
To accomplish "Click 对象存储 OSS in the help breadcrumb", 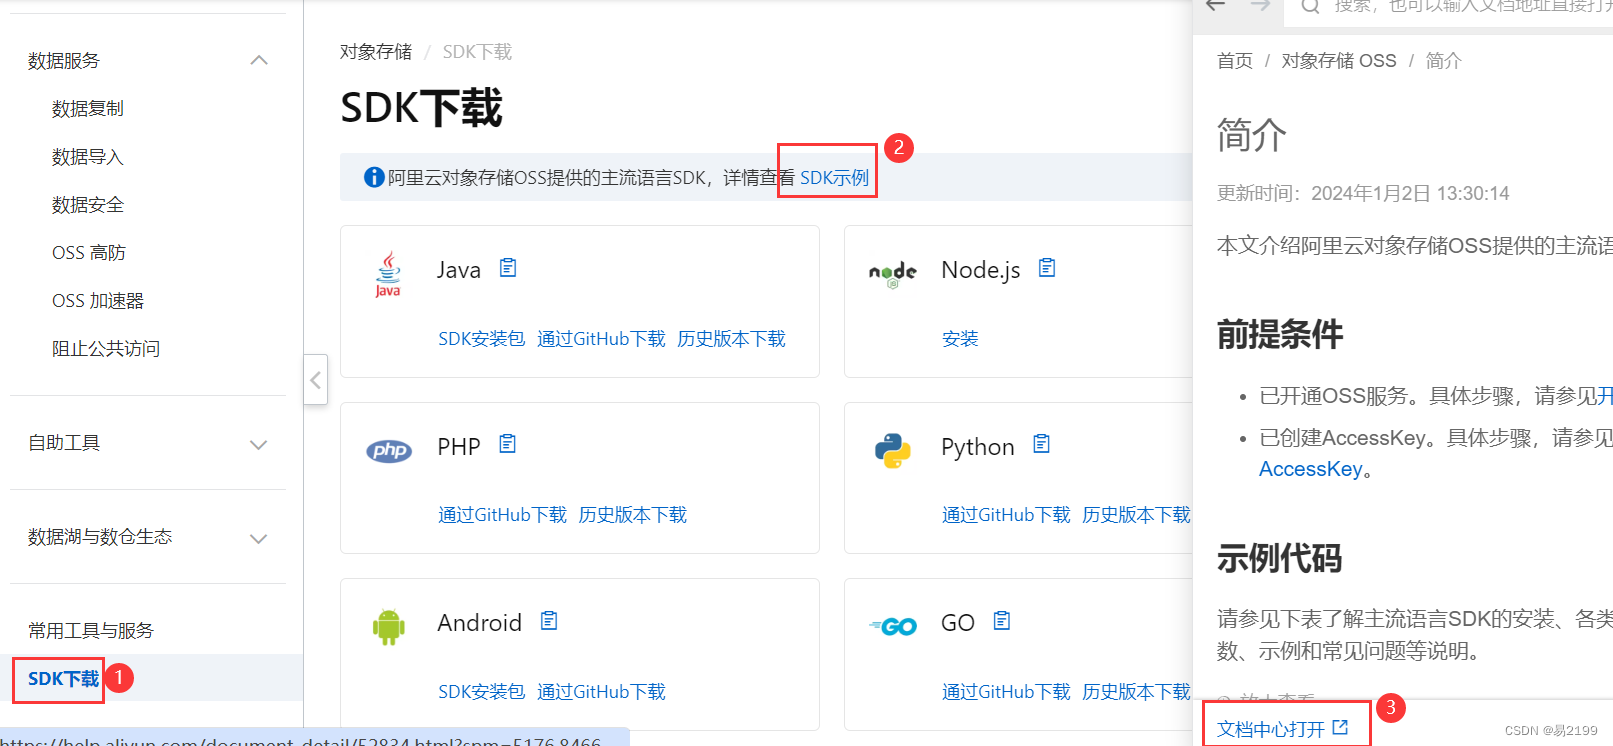I will [1339, 61].
